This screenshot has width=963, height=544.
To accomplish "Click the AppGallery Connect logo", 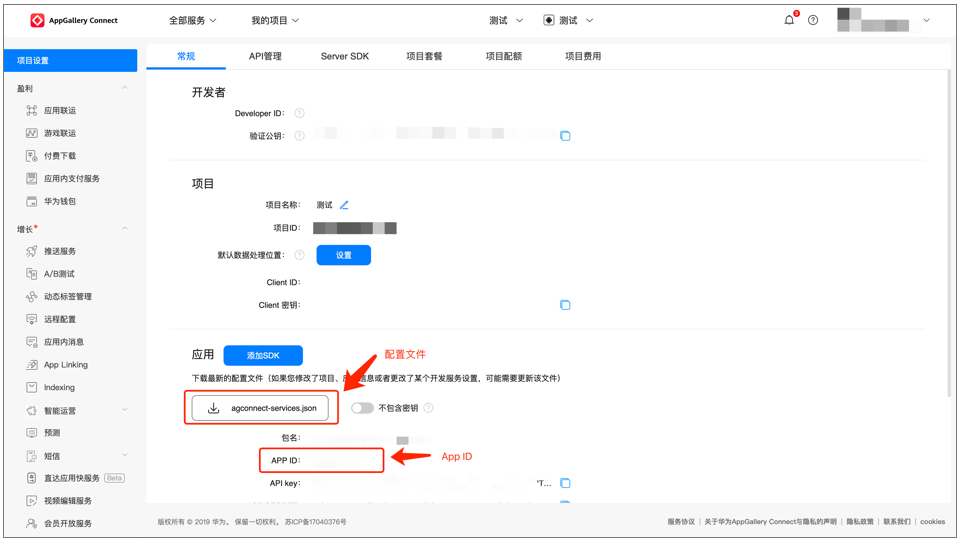I will click(x=74, y=20).
